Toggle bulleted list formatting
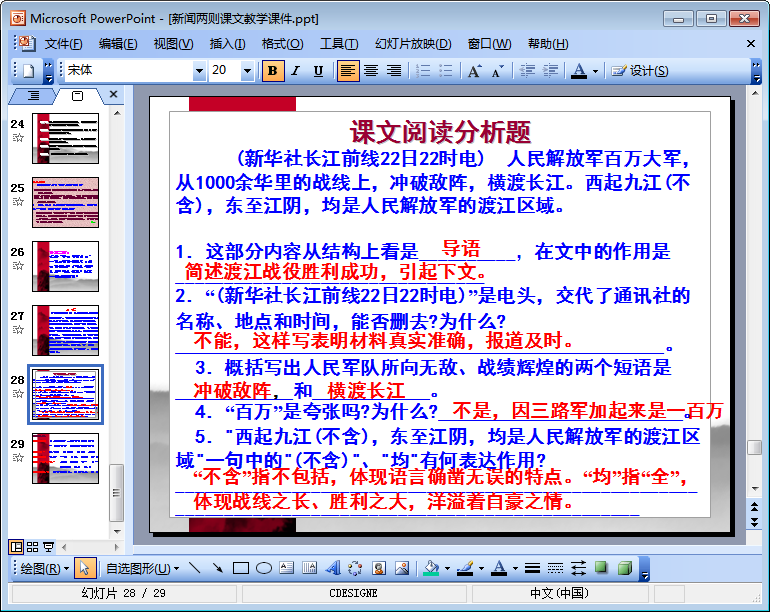 [445, 71]
